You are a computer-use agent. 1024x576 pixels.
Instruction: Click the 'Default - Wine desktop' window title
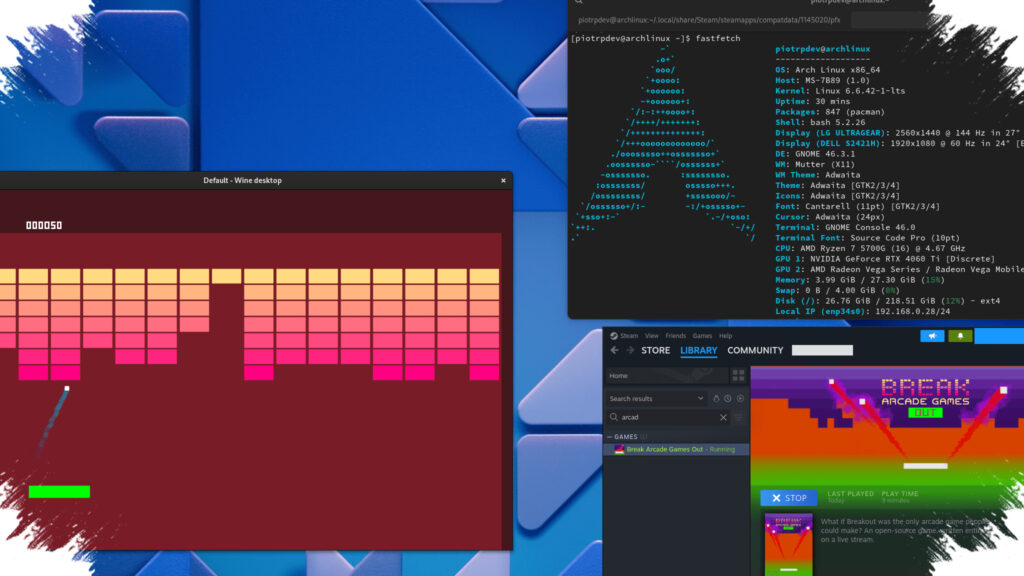[242, 180]
